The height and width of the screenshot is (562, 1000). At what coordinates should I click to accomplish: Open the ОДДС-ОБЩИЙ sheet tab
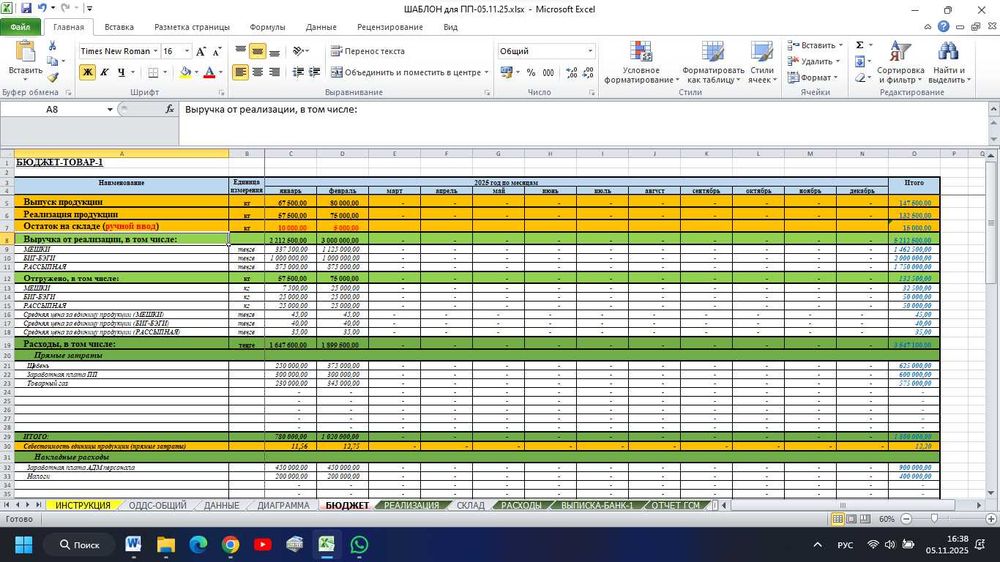tap(158, 505)
